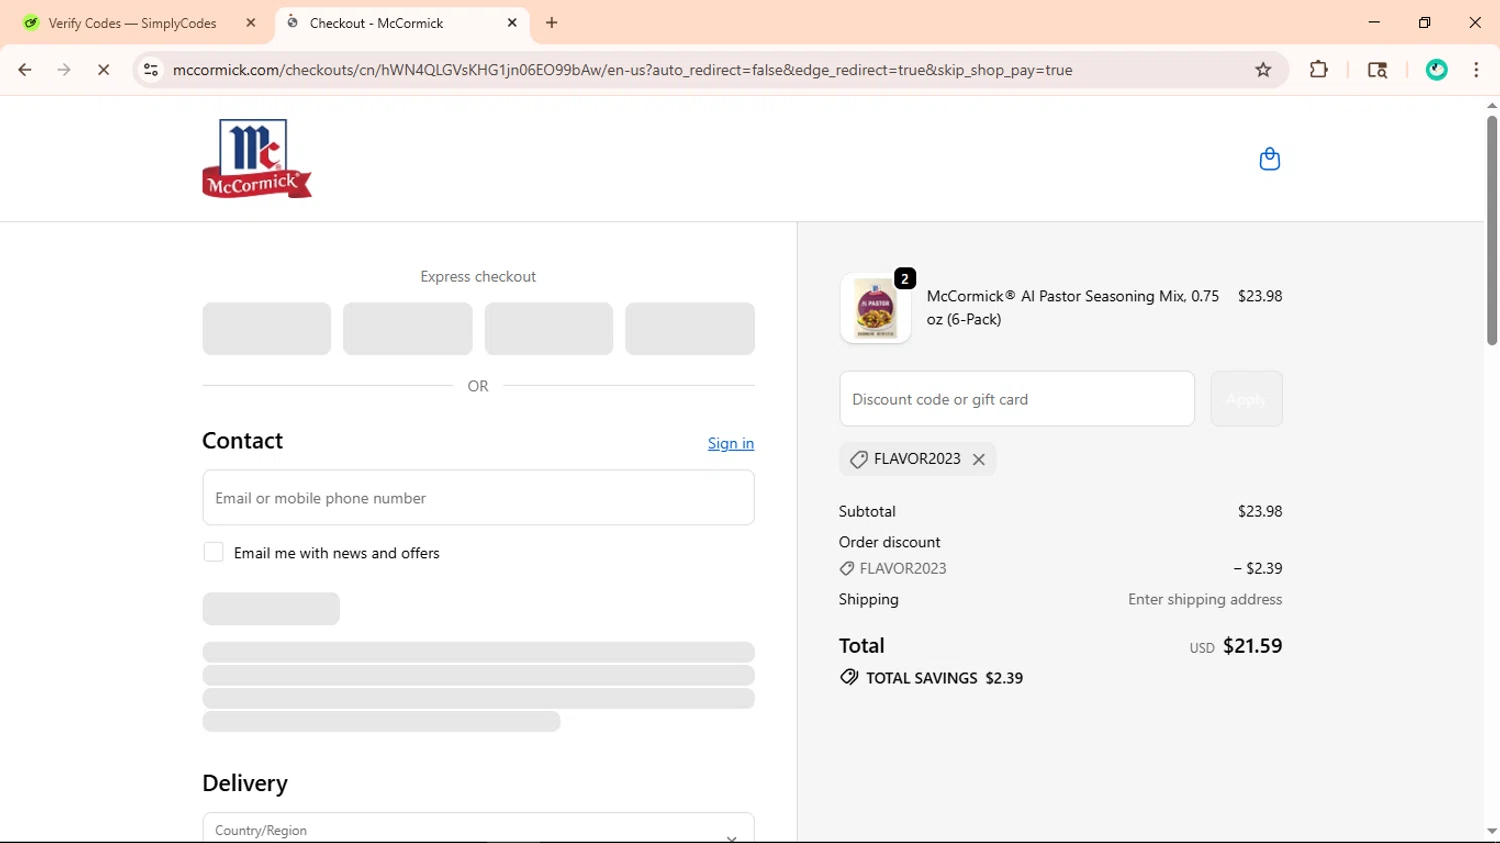Expand the Country/Region dropdown
Viewport: 1500px width, 843px height.
(x=478, y=829)
